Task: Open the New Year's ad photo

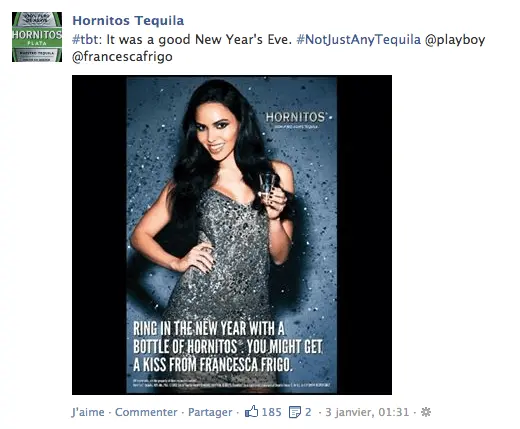Action: click(x=232, y=235)
